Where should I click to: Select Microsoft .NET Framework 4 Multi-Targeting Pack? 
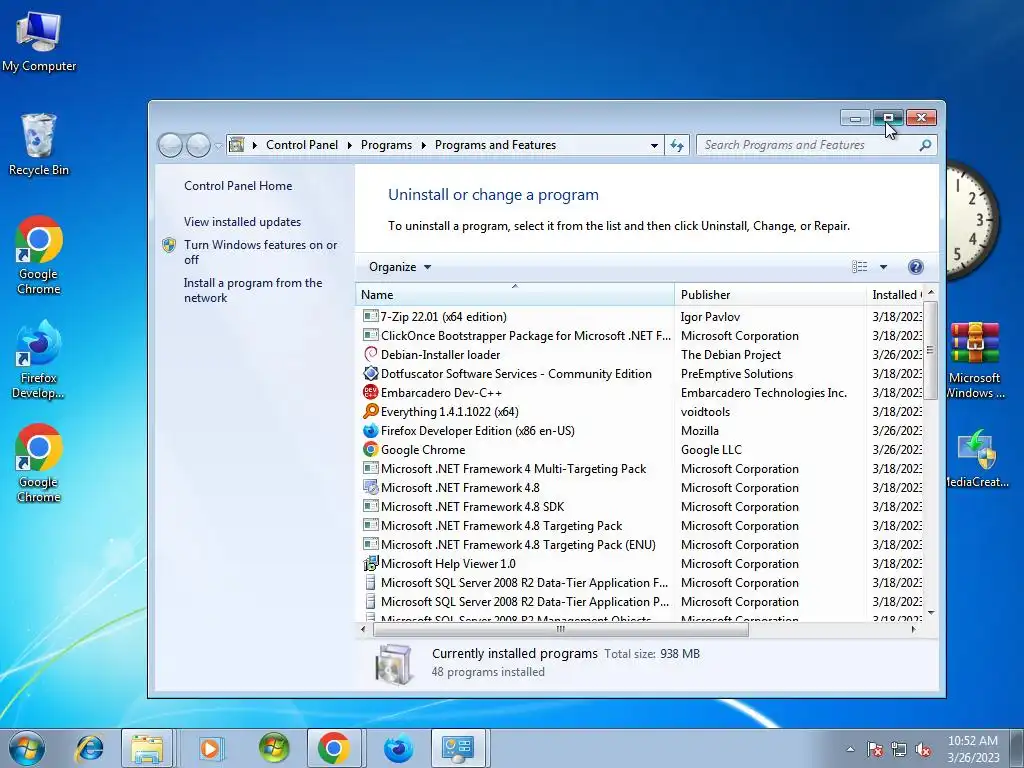[x=640, y=468]
